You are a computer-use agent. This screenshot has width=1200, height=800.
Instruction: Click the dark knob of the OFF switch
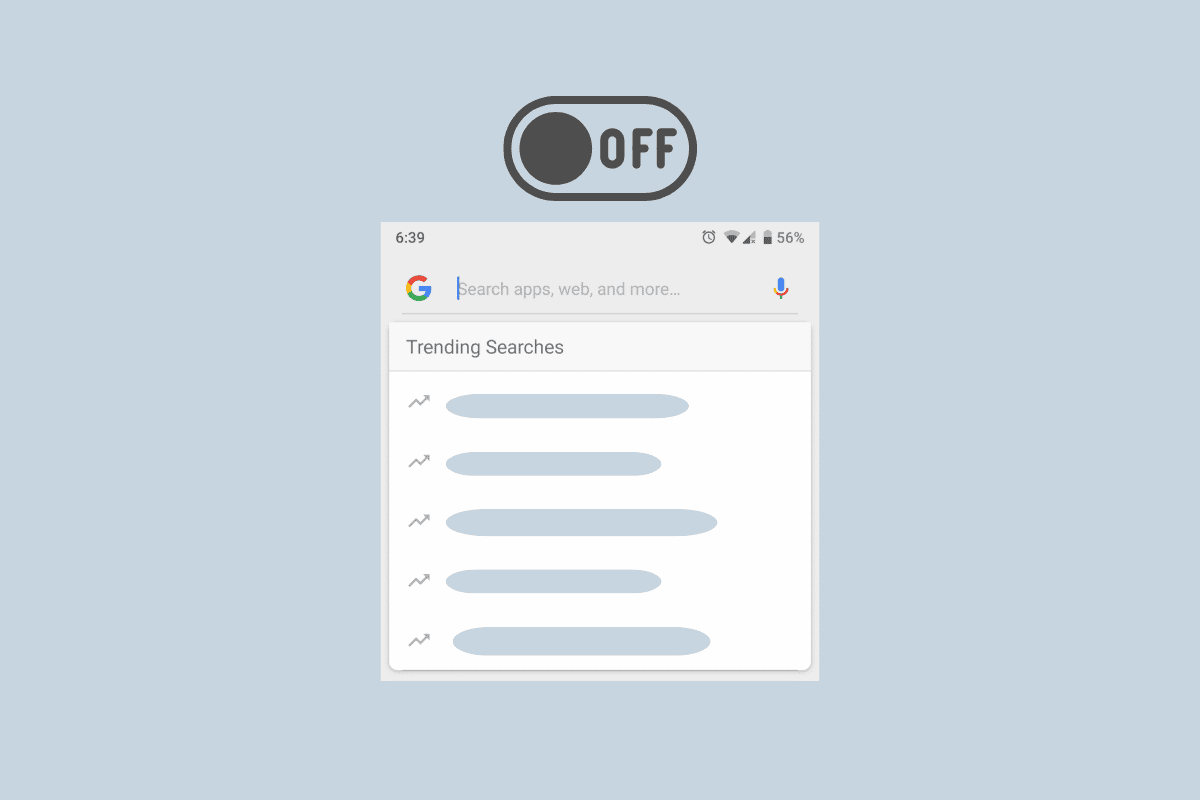pos(556,148)
